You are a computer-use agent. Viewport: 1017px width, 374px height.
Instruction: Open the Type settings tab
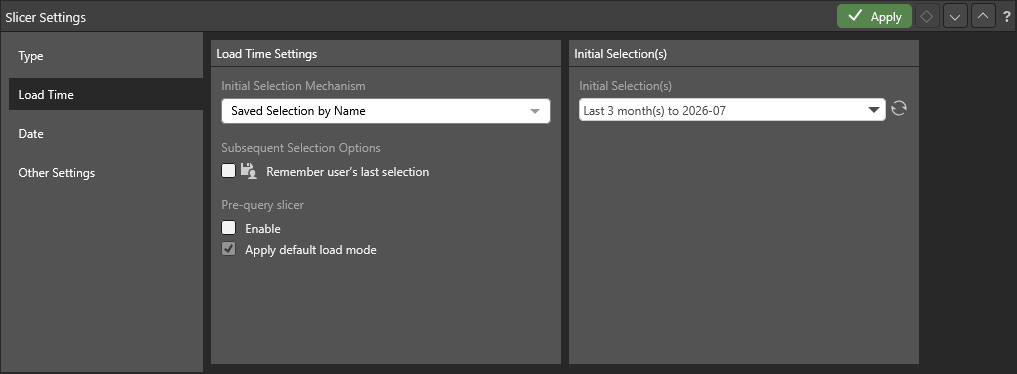[x=106, y=56]
